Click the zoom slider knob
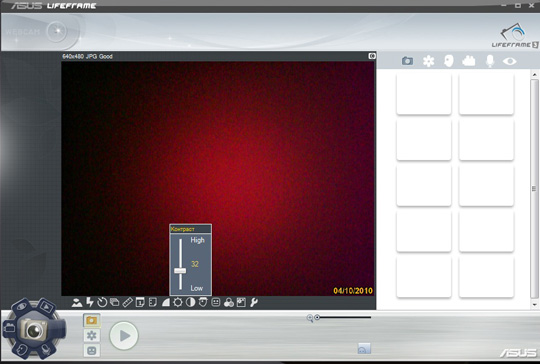 coord(317,317)
